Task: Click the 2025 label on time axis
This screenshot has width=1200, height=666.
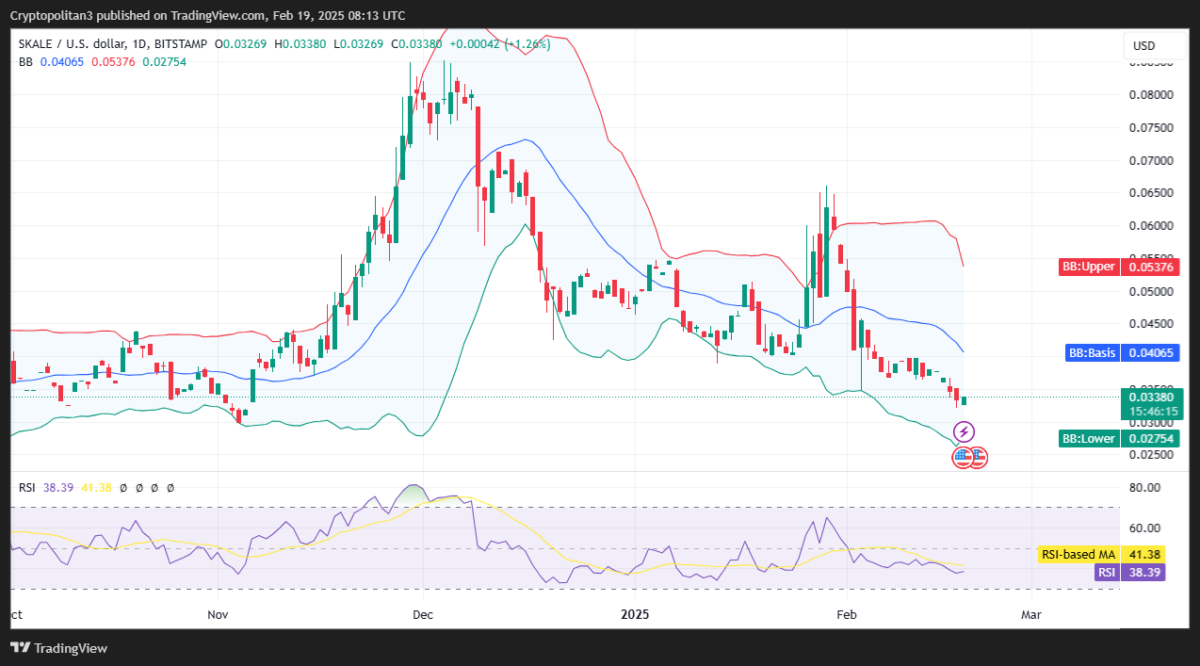Action: [636, 614]
